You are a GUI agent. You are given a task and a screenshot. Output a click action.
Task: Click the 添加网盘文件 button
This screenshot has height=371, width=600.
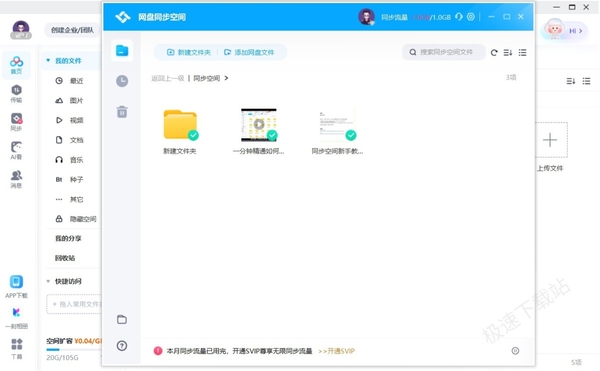[249, 52]
